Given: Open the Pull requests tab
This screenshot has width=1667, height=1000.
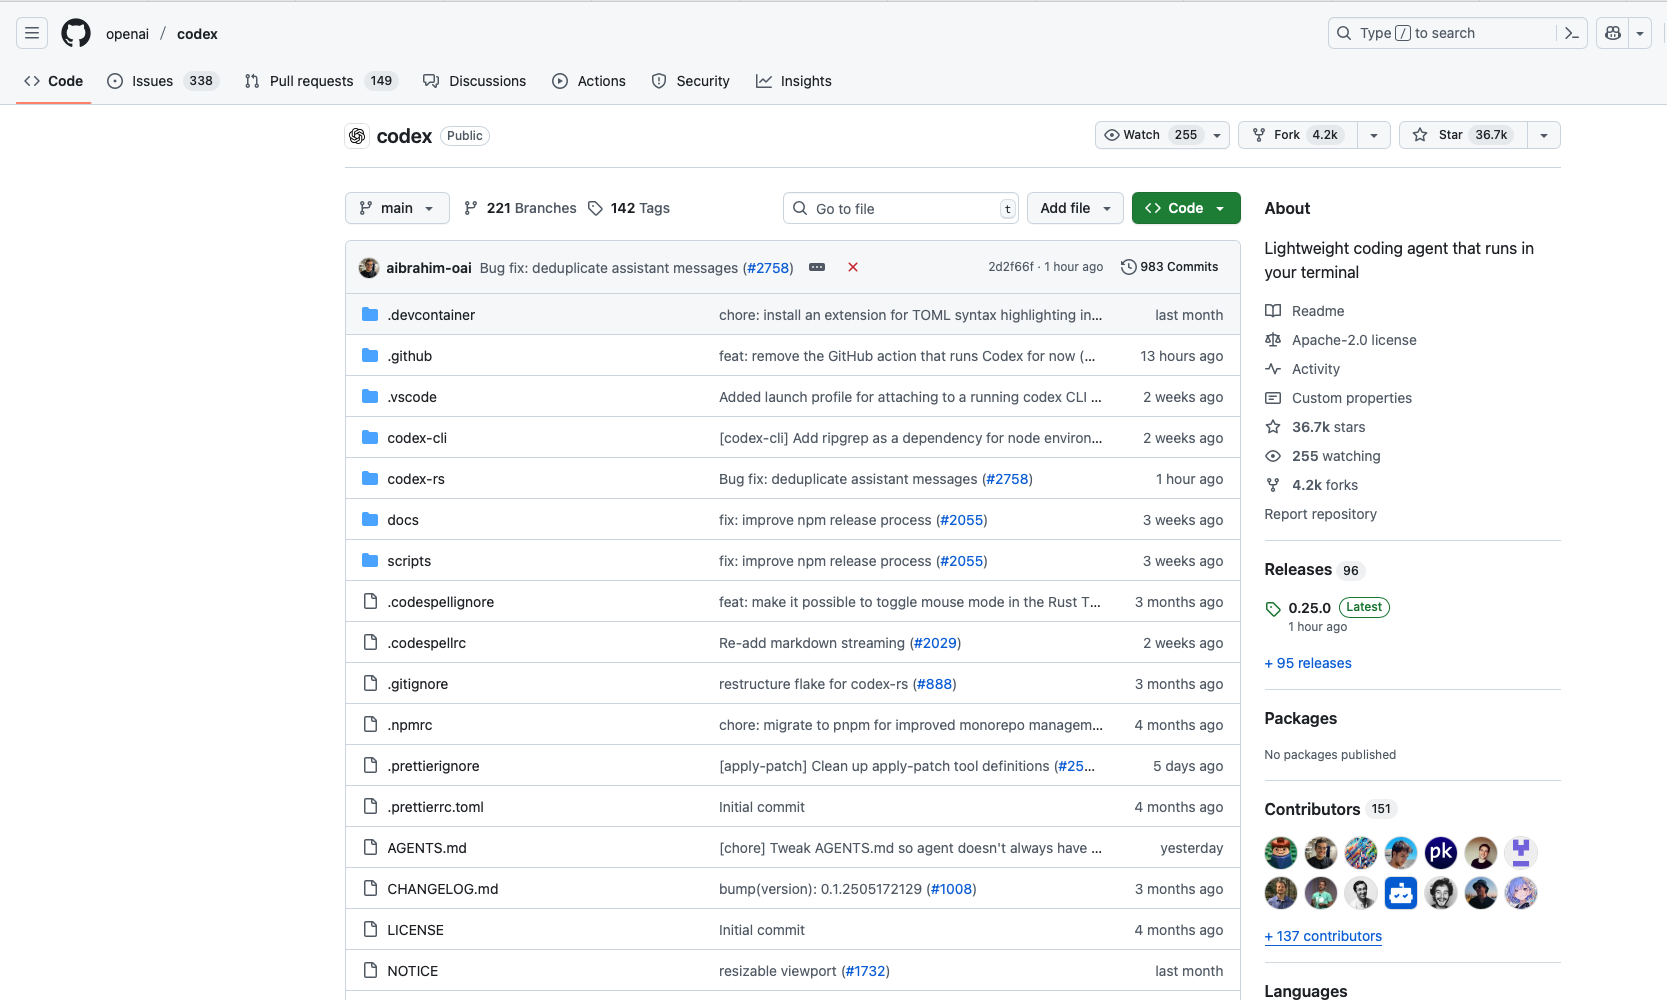Looking at the screenshot, I should (x=321, y=81).
